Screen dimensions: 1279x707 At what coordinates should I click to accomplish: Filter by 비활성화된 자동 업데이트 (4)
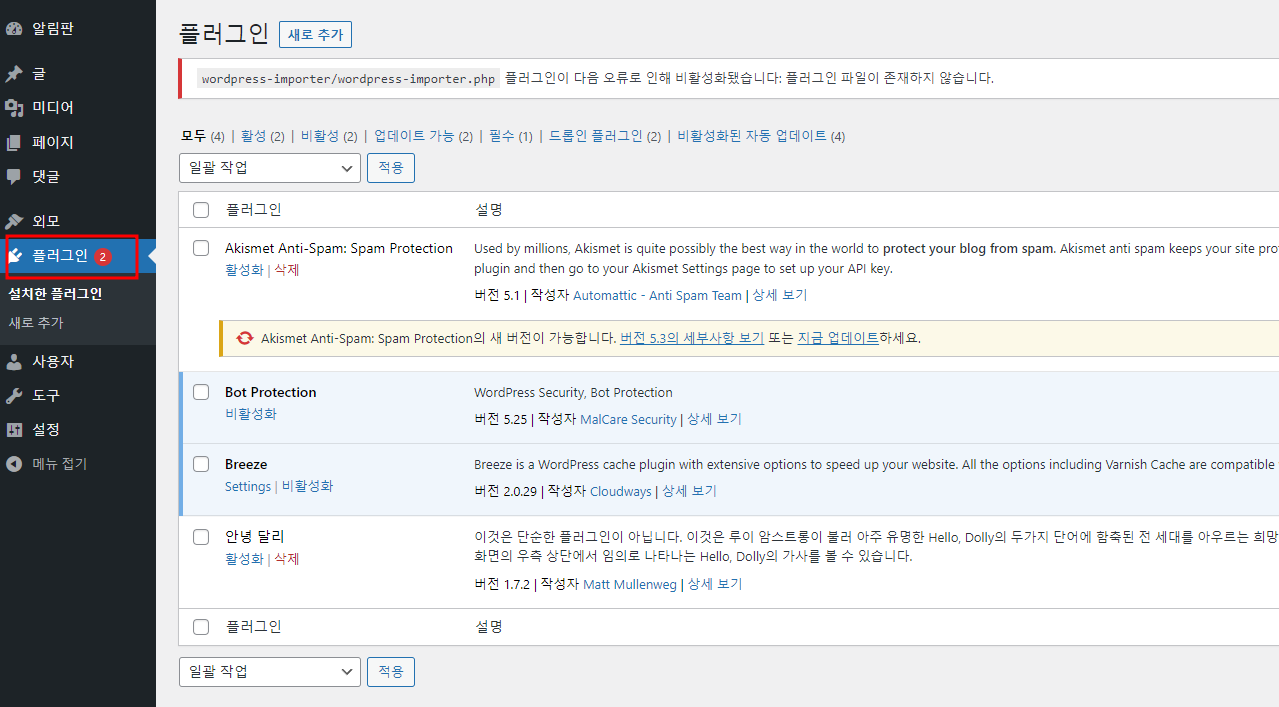(x=761, y=136)
